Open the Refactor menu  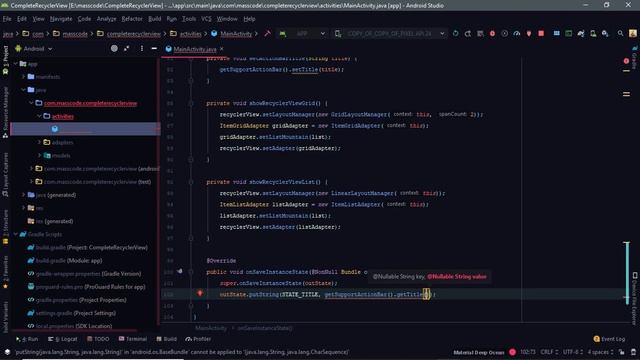click(x=132, y=19)
